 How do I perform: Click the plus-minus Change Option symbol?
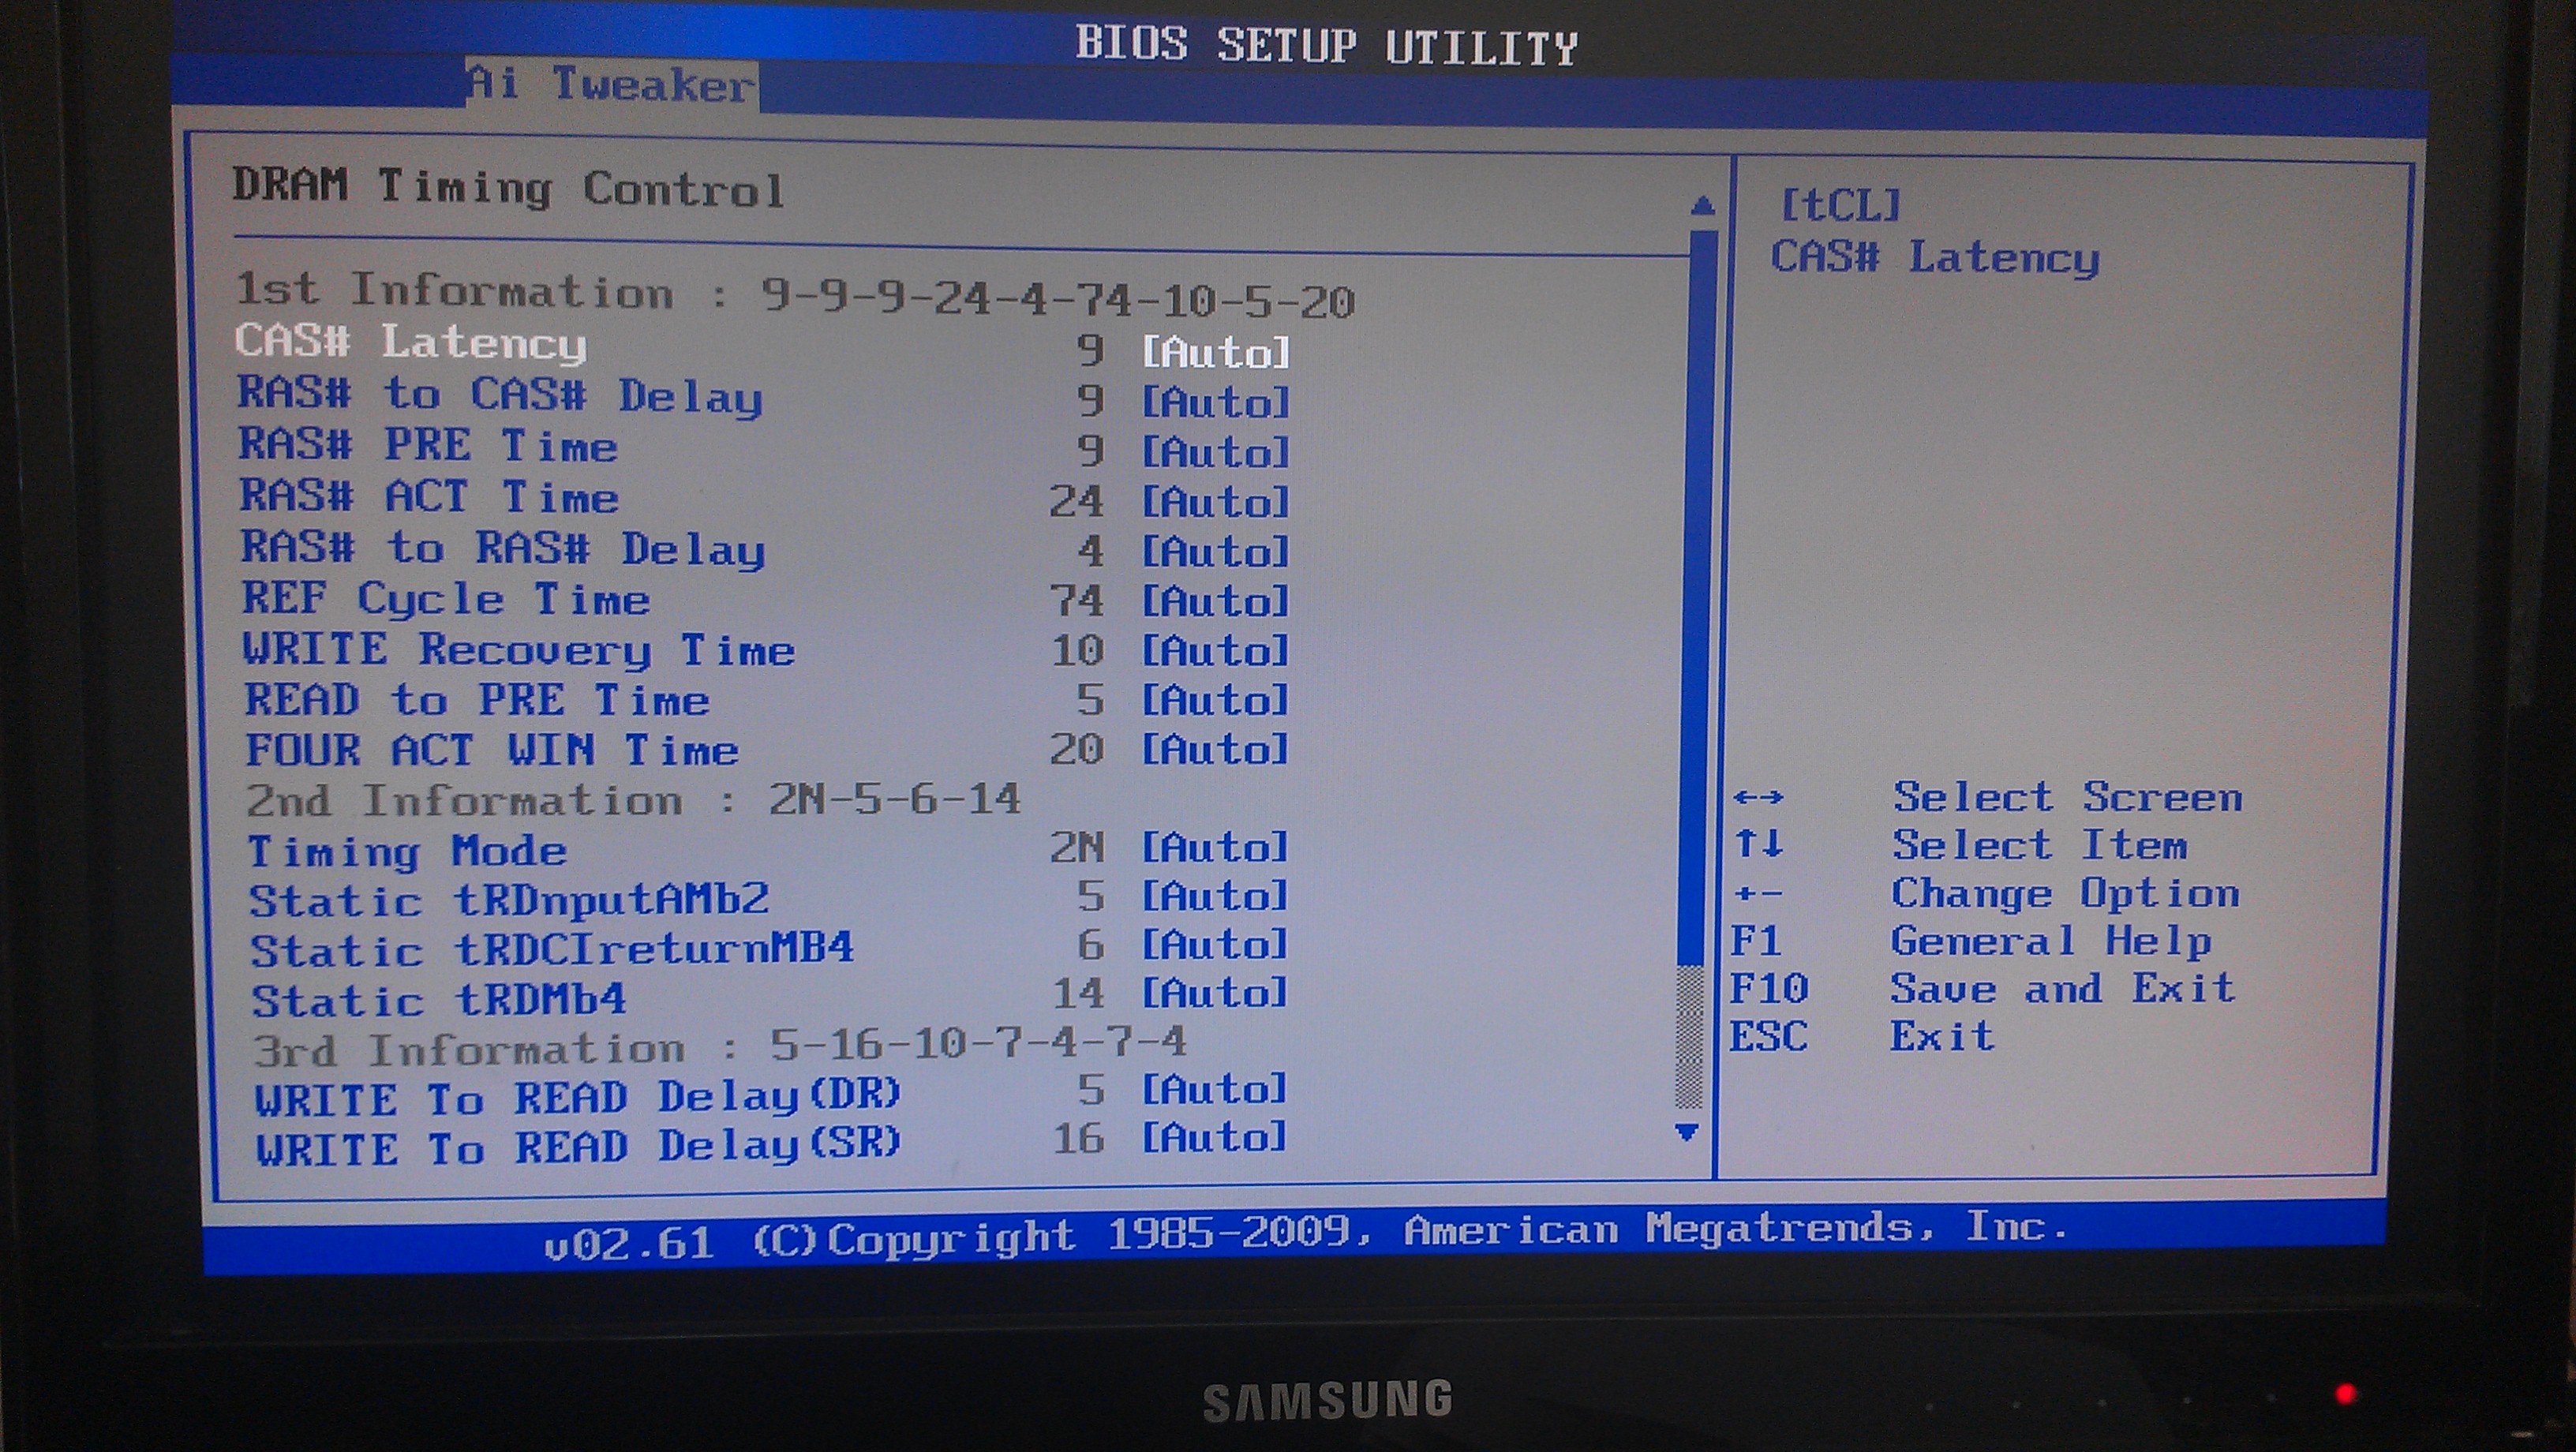1758,893
